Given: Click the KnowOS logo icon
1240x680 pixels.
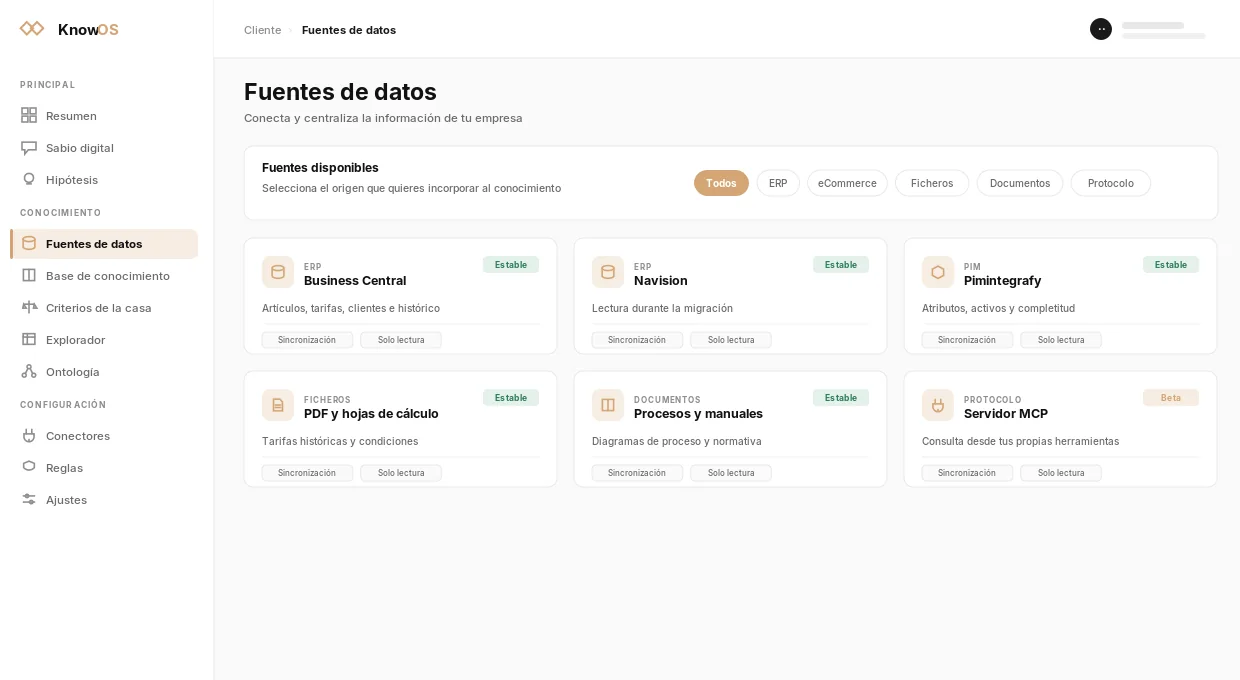Looking at the screenshot, I should pyautogui.click(x=32, y=29).
